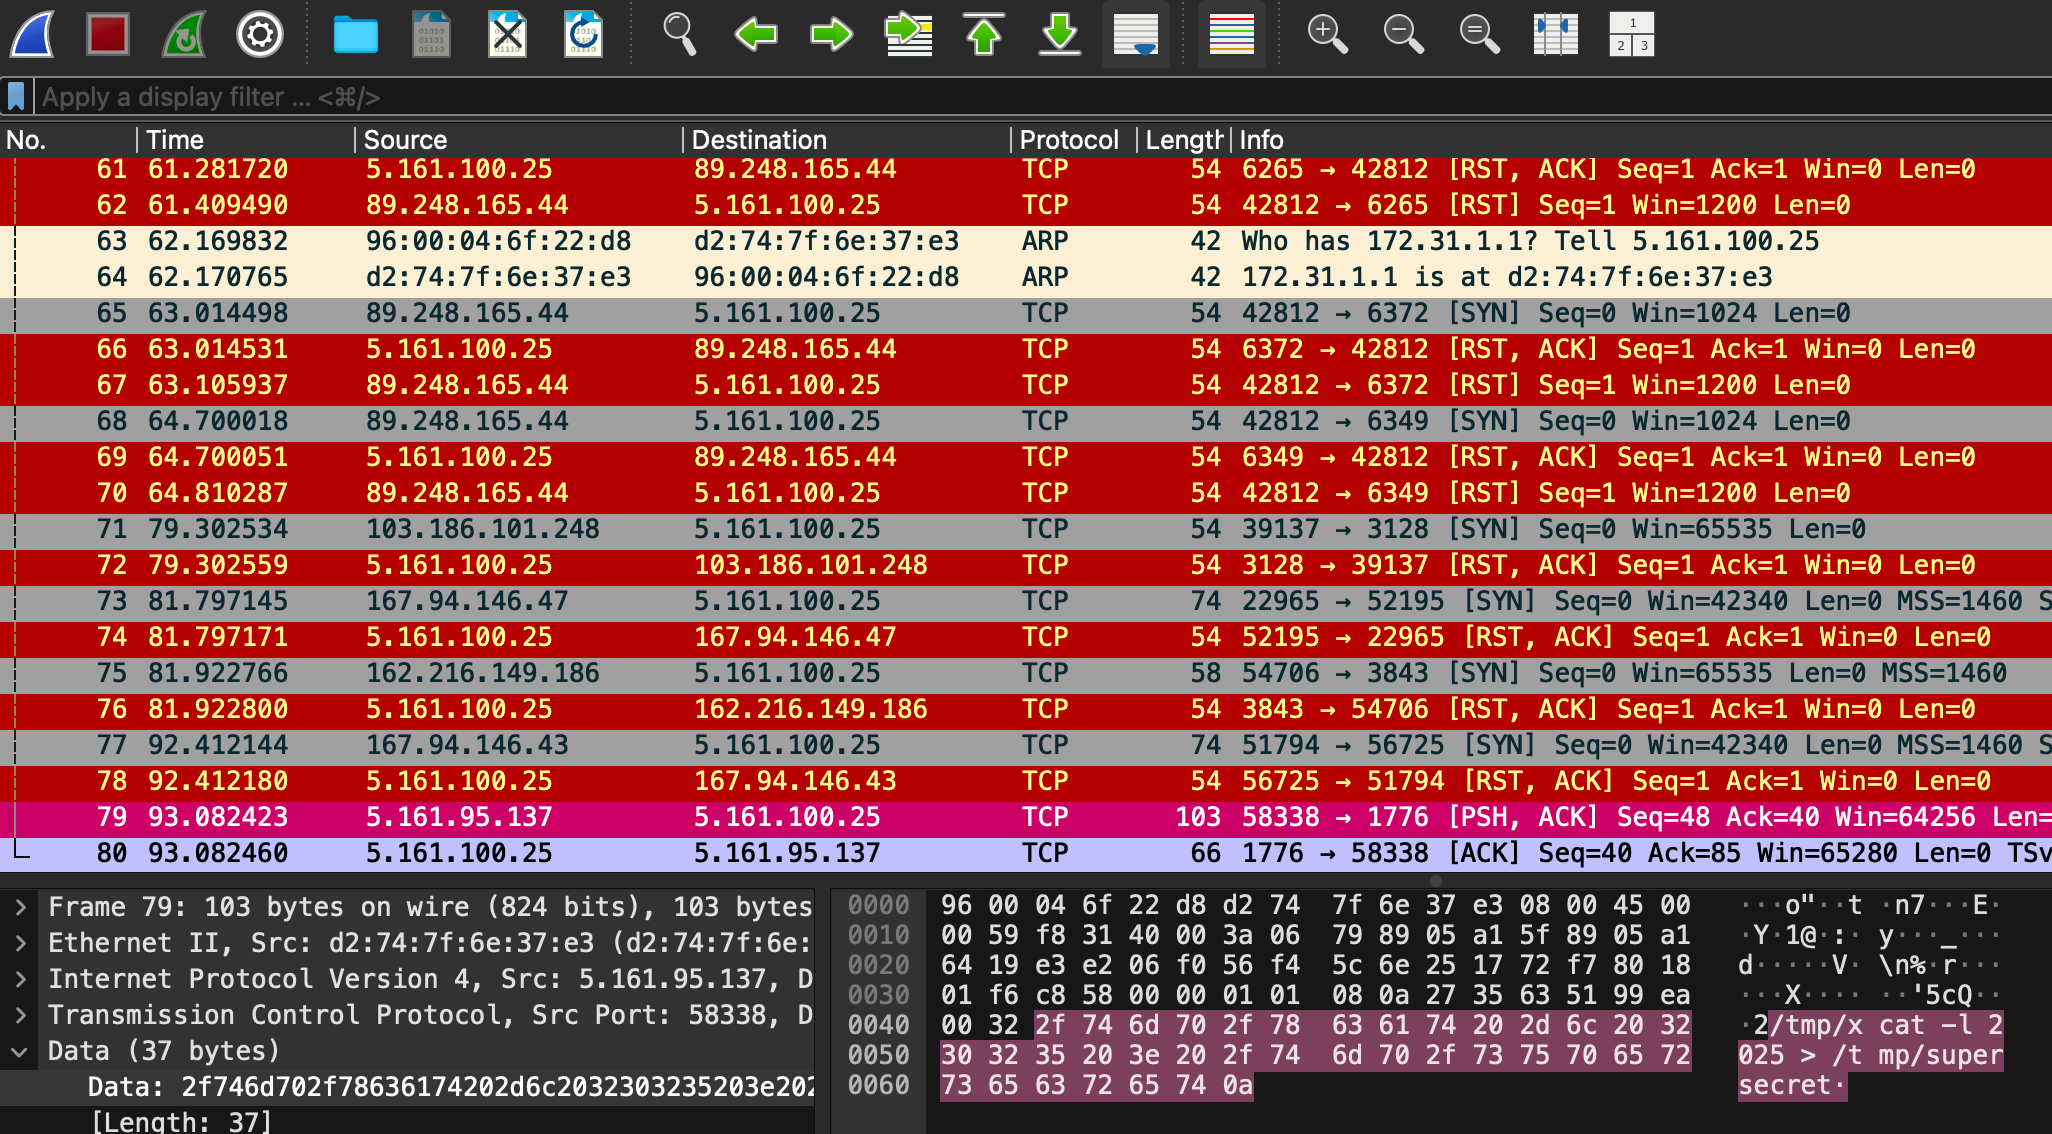
Task: Sort by Time column header
Action: [246, 140]
